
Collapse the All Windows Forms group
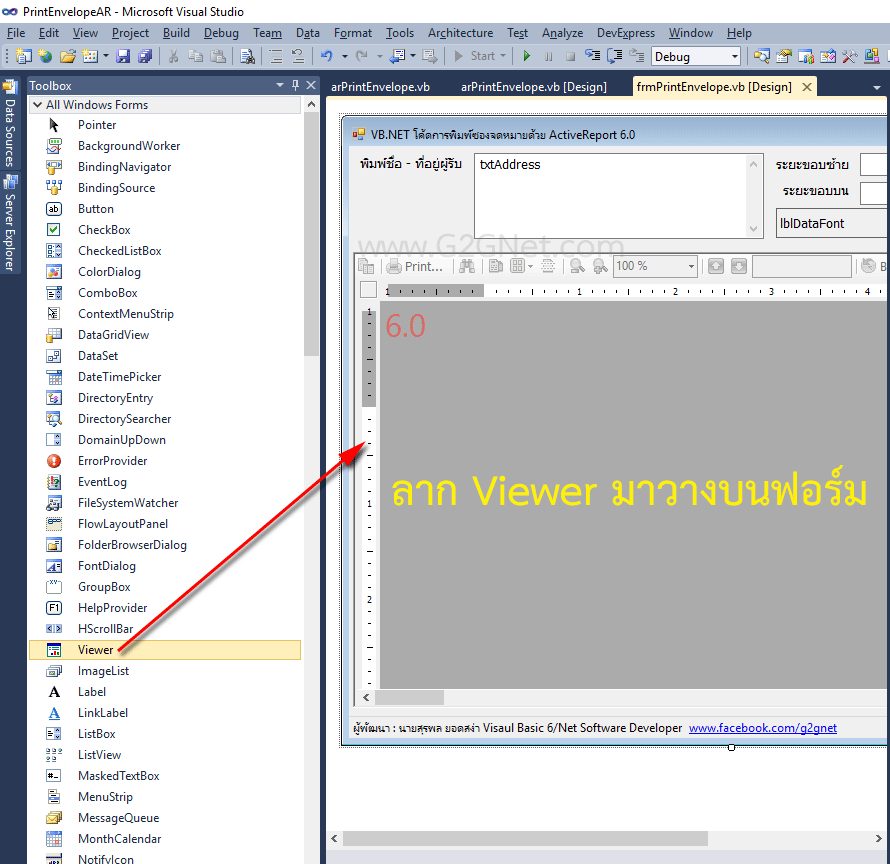click(x=37, y=104)
